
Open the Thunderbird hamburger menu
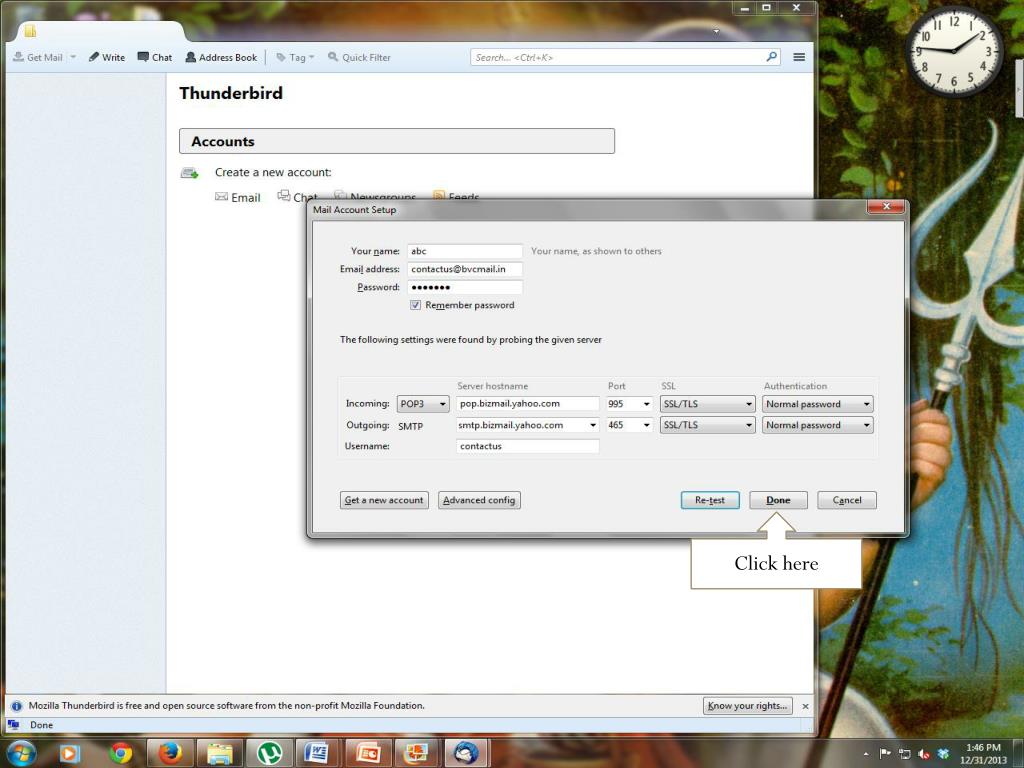click(799, 57)
